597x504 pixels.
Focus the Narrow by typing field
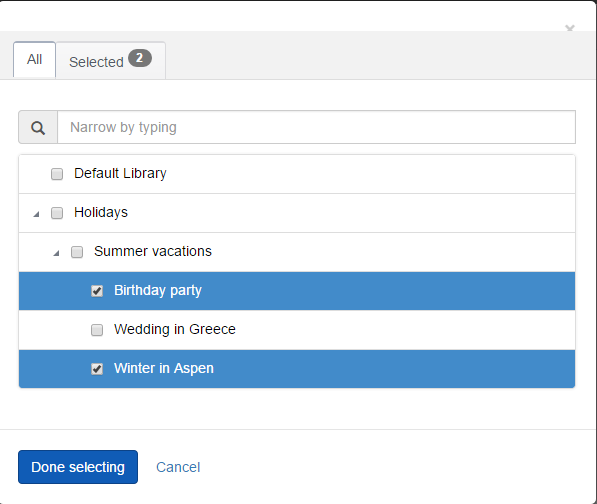(x=316, y=127)
